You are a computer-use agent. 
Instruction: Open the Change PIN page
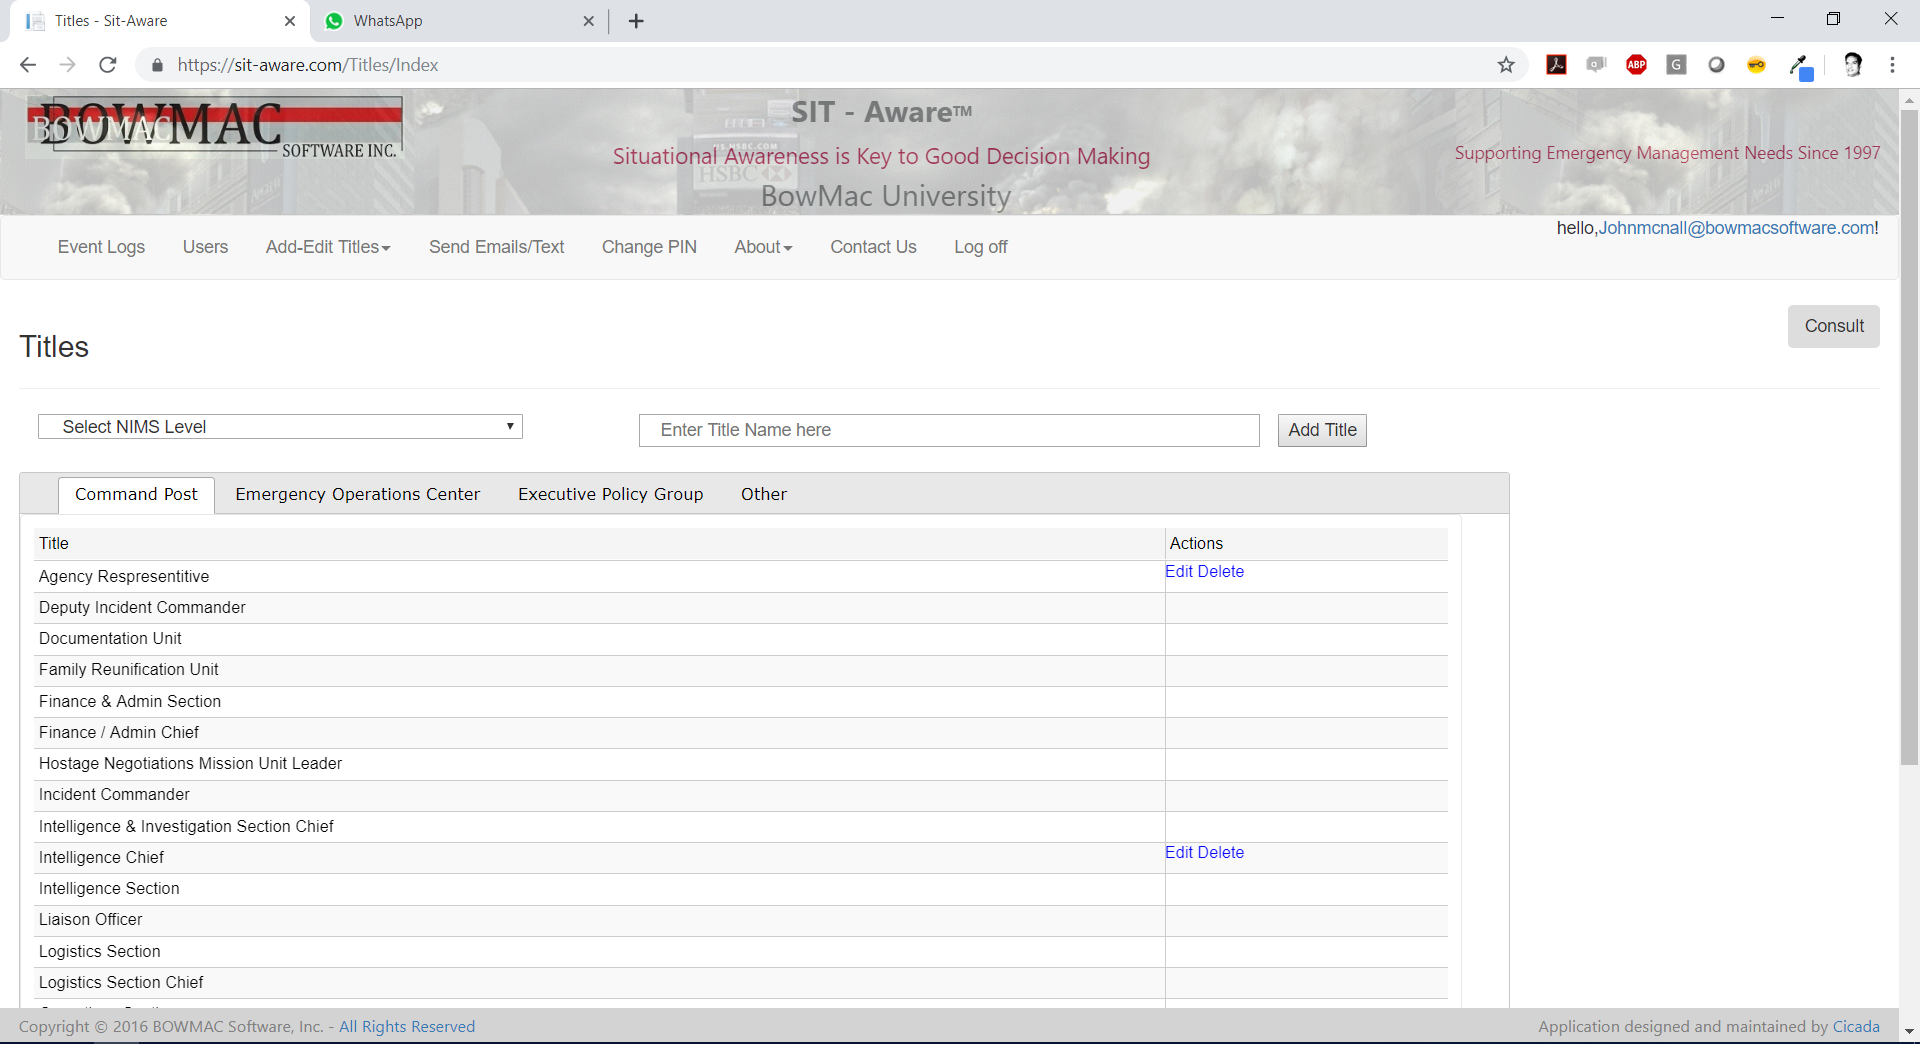649,247
